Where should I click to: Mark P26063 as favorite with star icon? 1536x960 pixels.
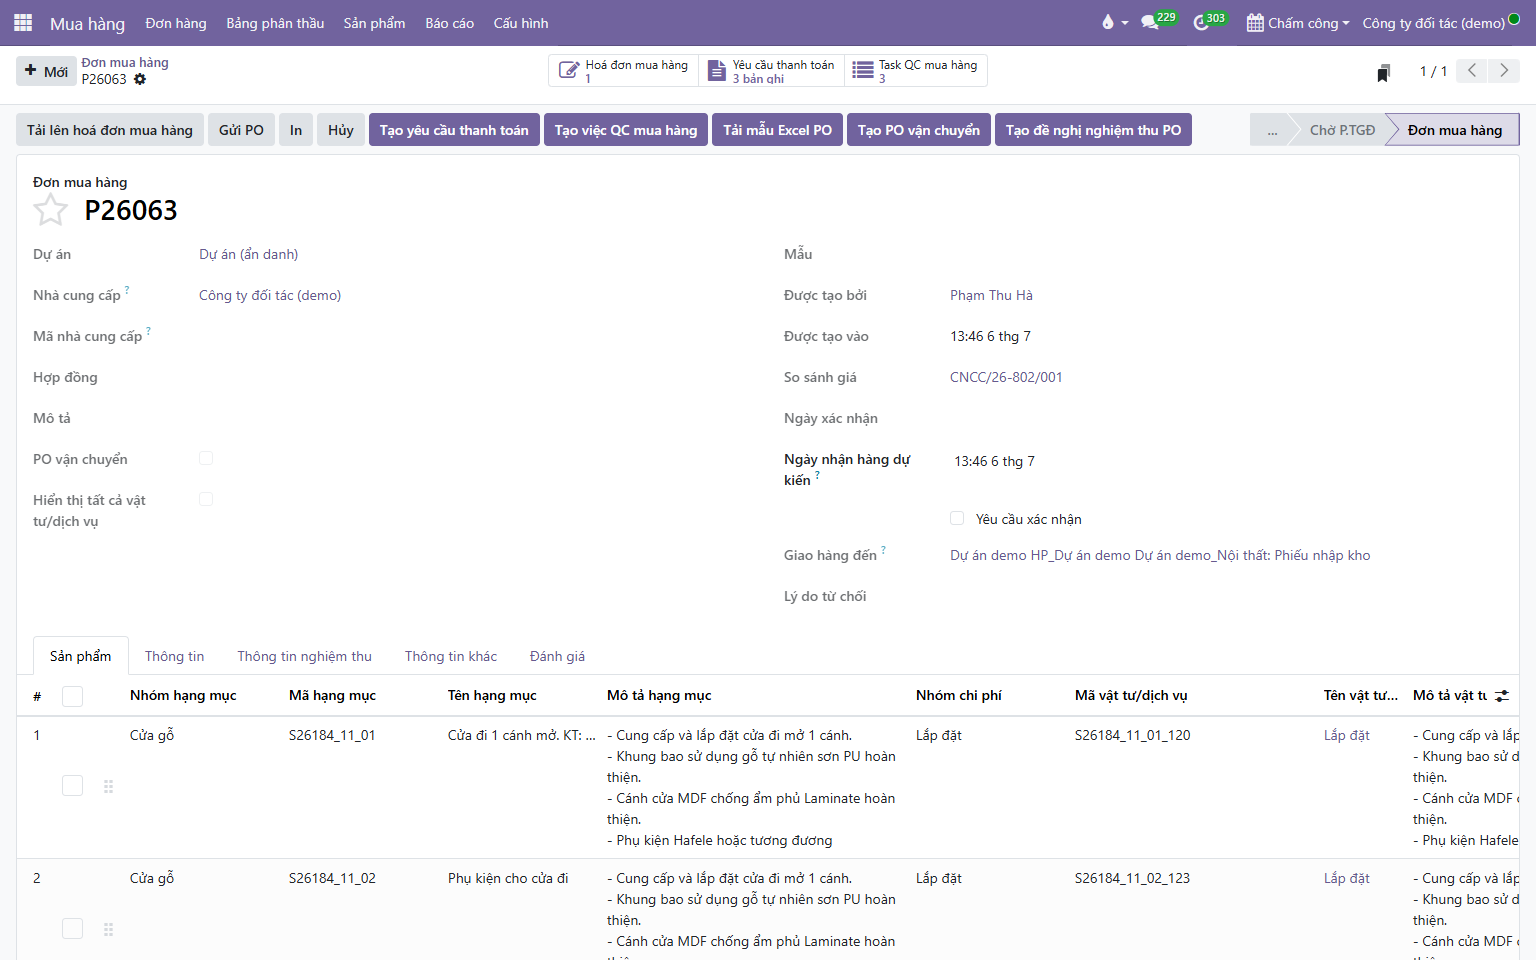tap(50, 210)
